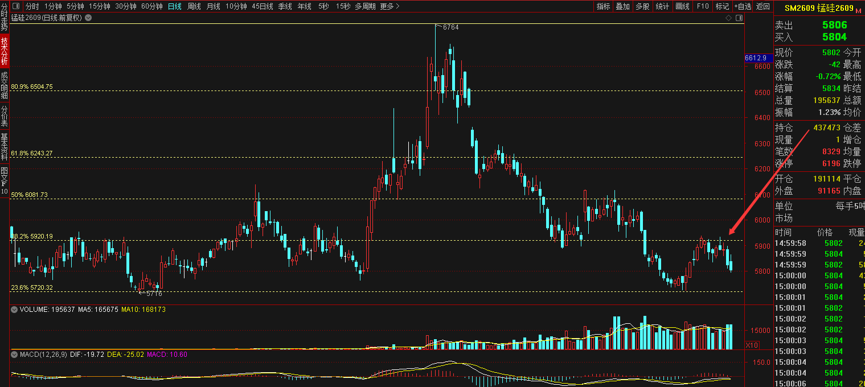Click the 80.9% 6504.75 Fibonacci label
This screenshot has height=387, width=865.
pyautogui.click(x=32, y=87)
